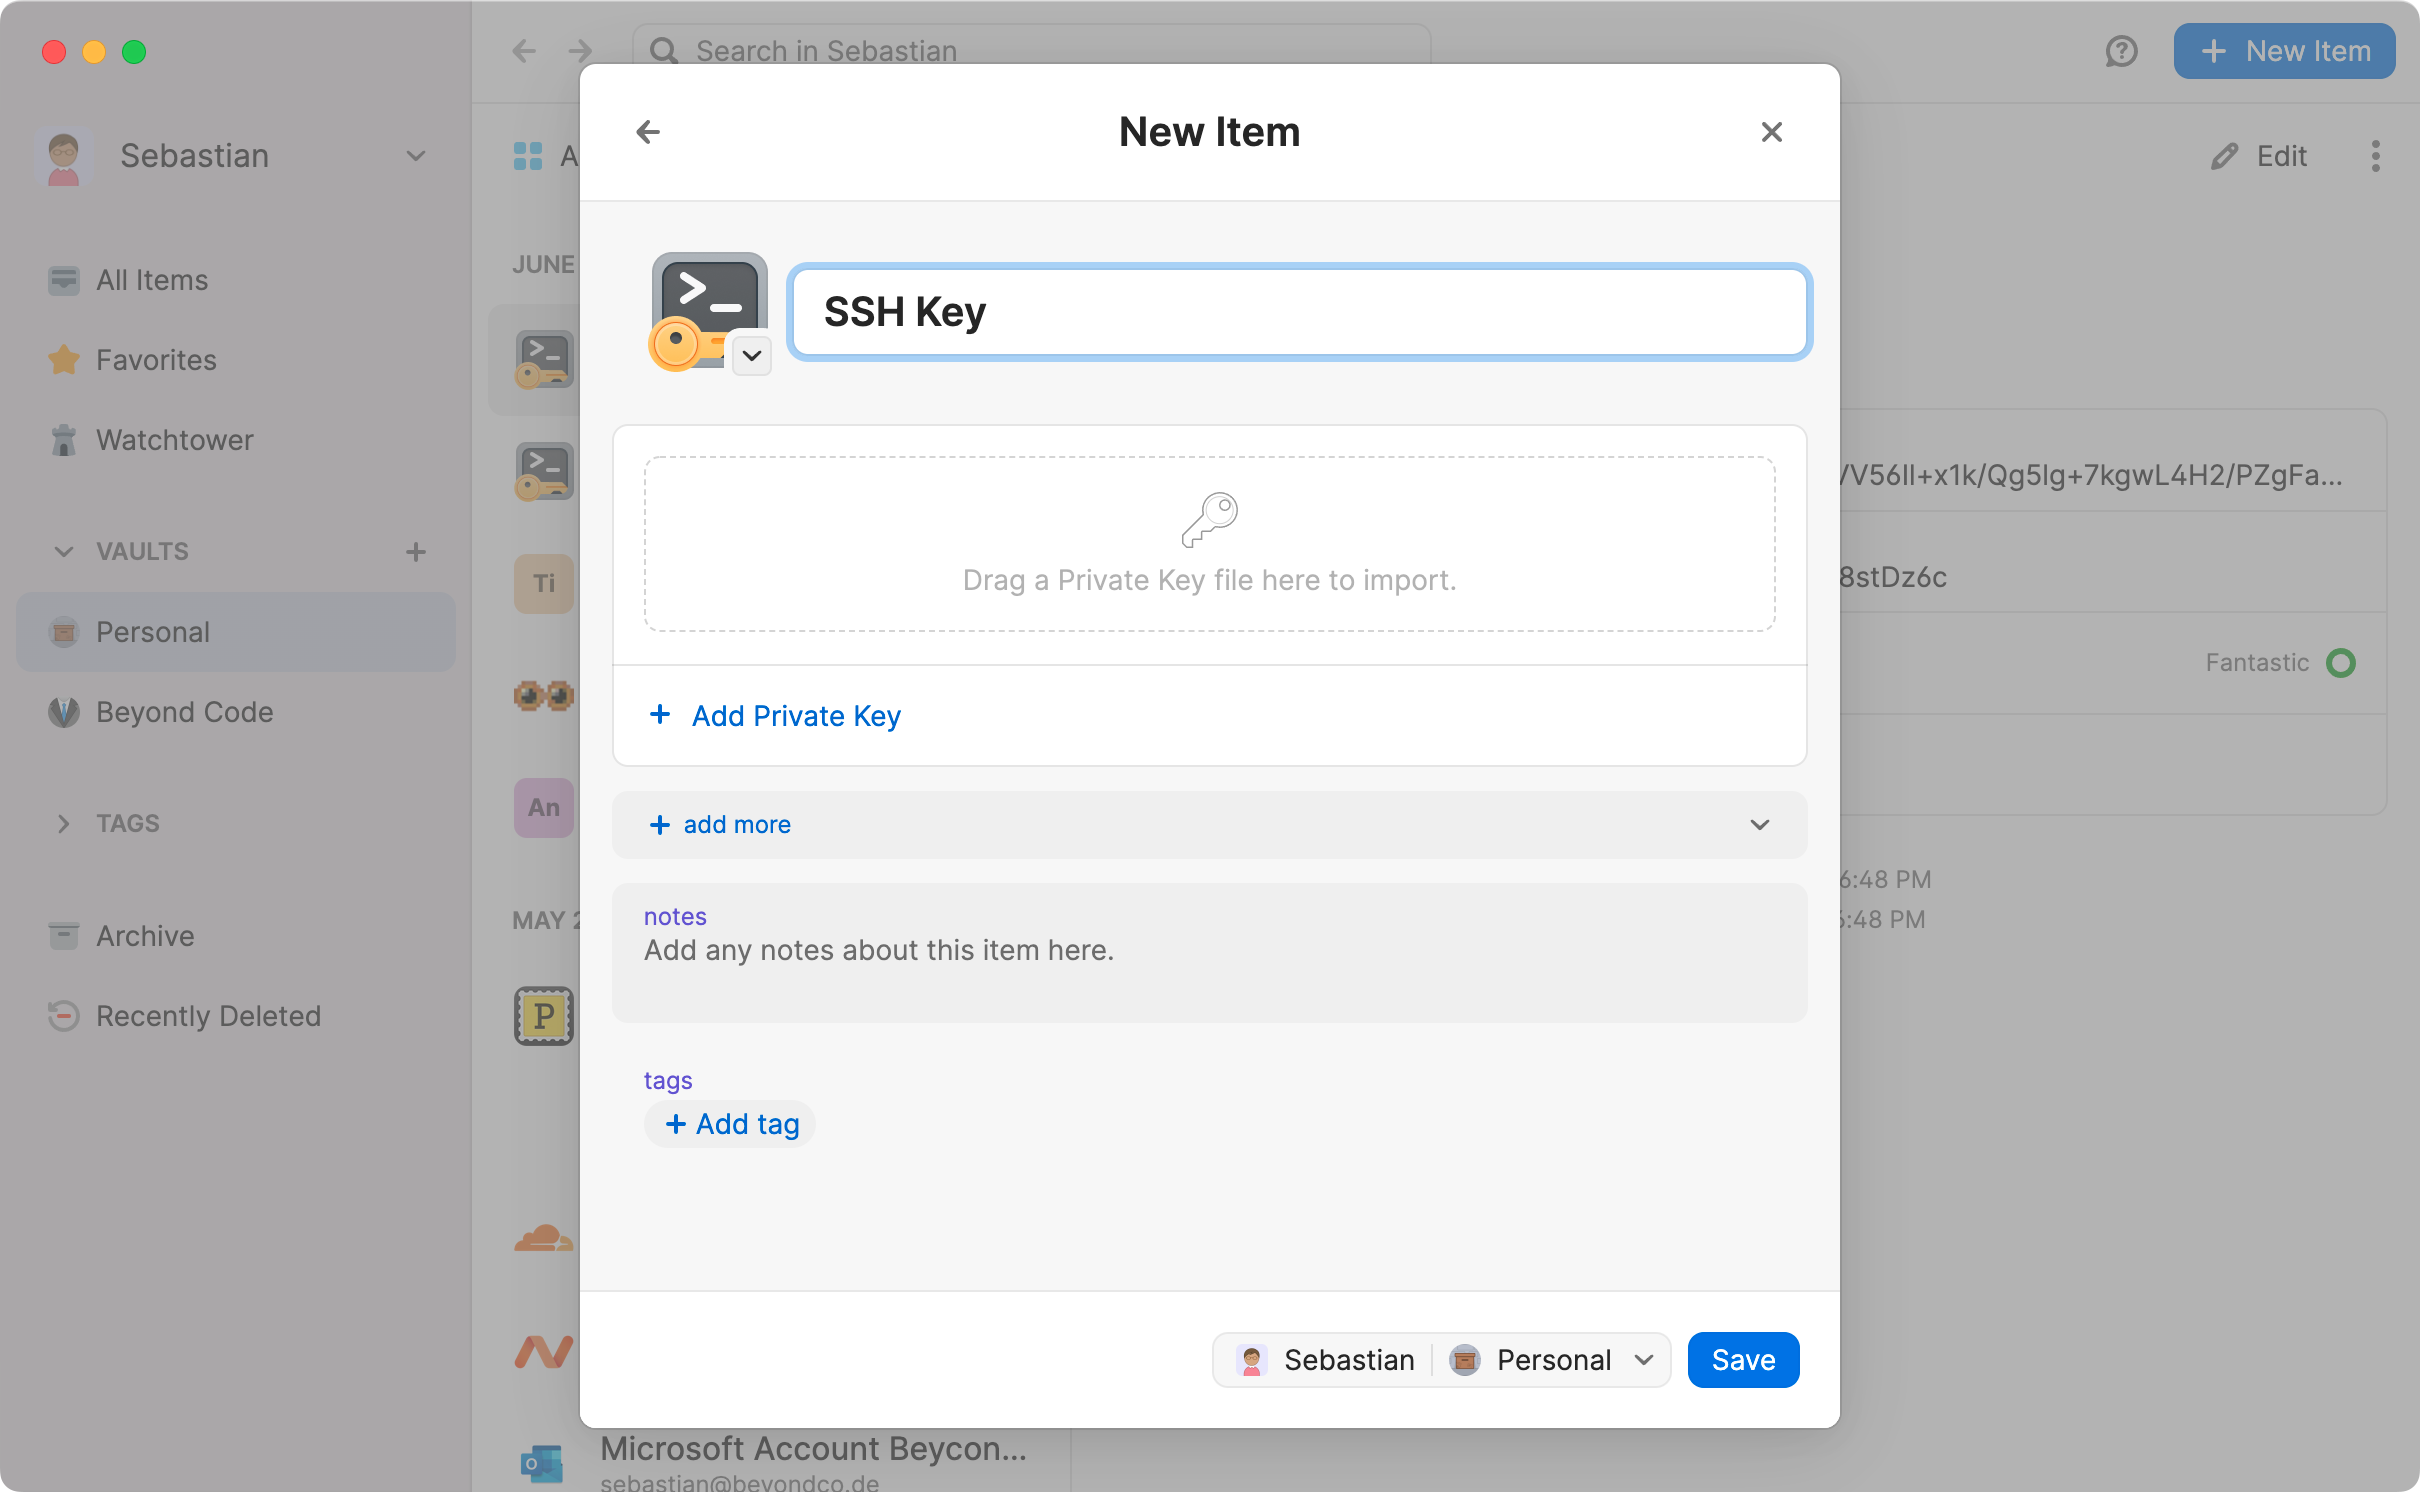Select Favorites sidebar menu item
Viewport: 2420px width, 1492px height.
(x=157, y=360)
